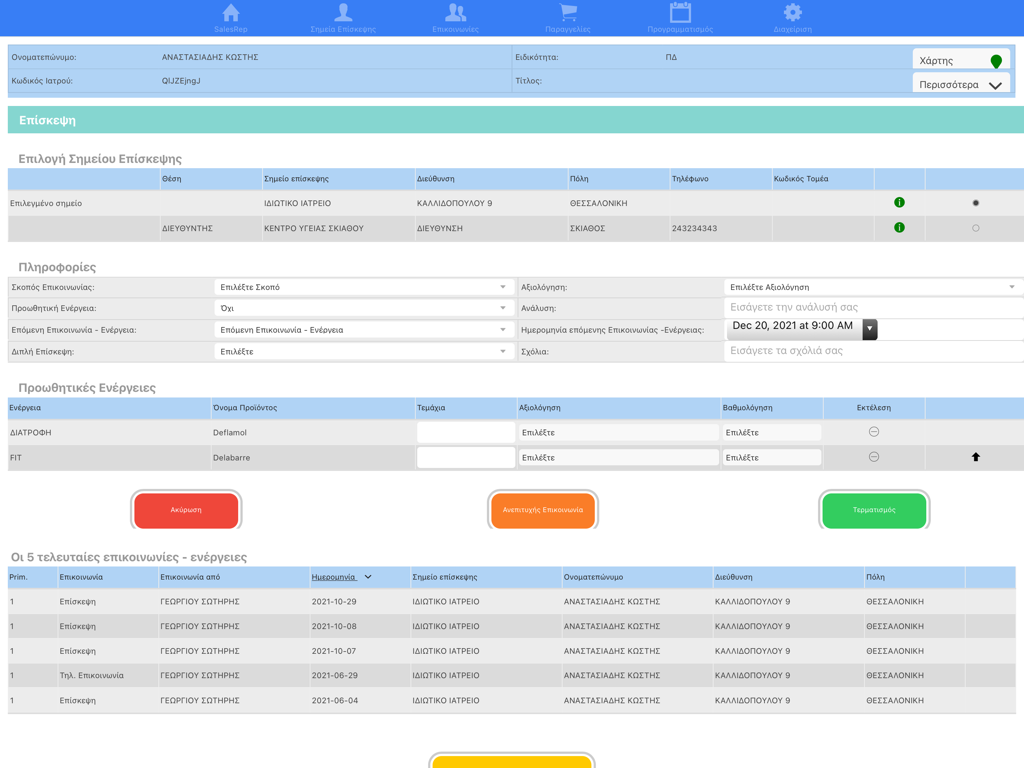Expand the Περισσότερα section
Image resolution: width=1024 pixels, height=768 pixels.
click(960, 85)
